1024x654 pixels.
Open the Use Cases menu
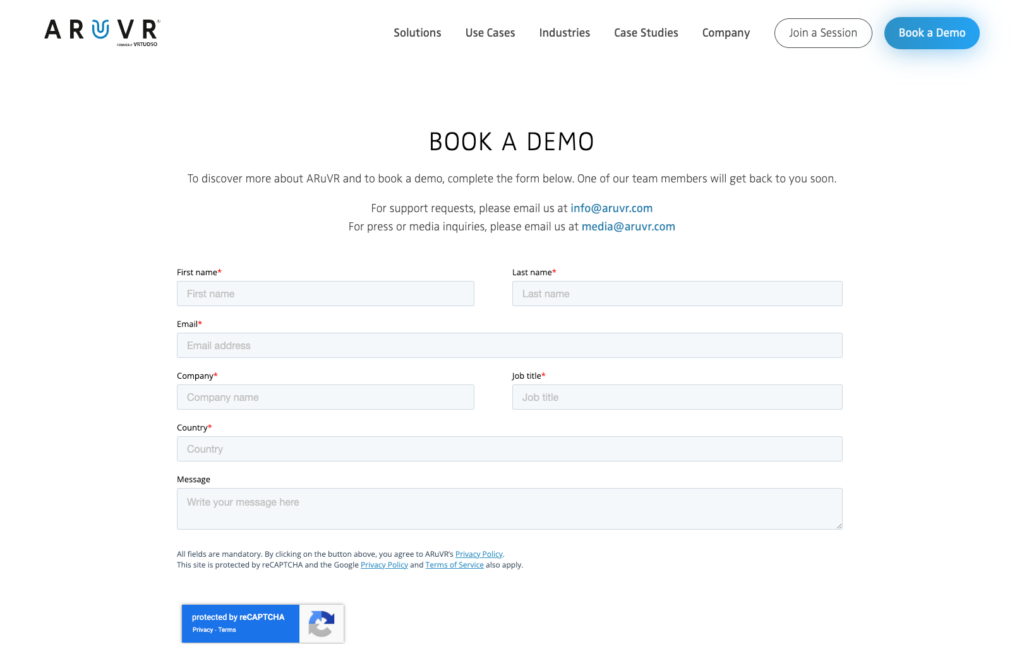490,33
